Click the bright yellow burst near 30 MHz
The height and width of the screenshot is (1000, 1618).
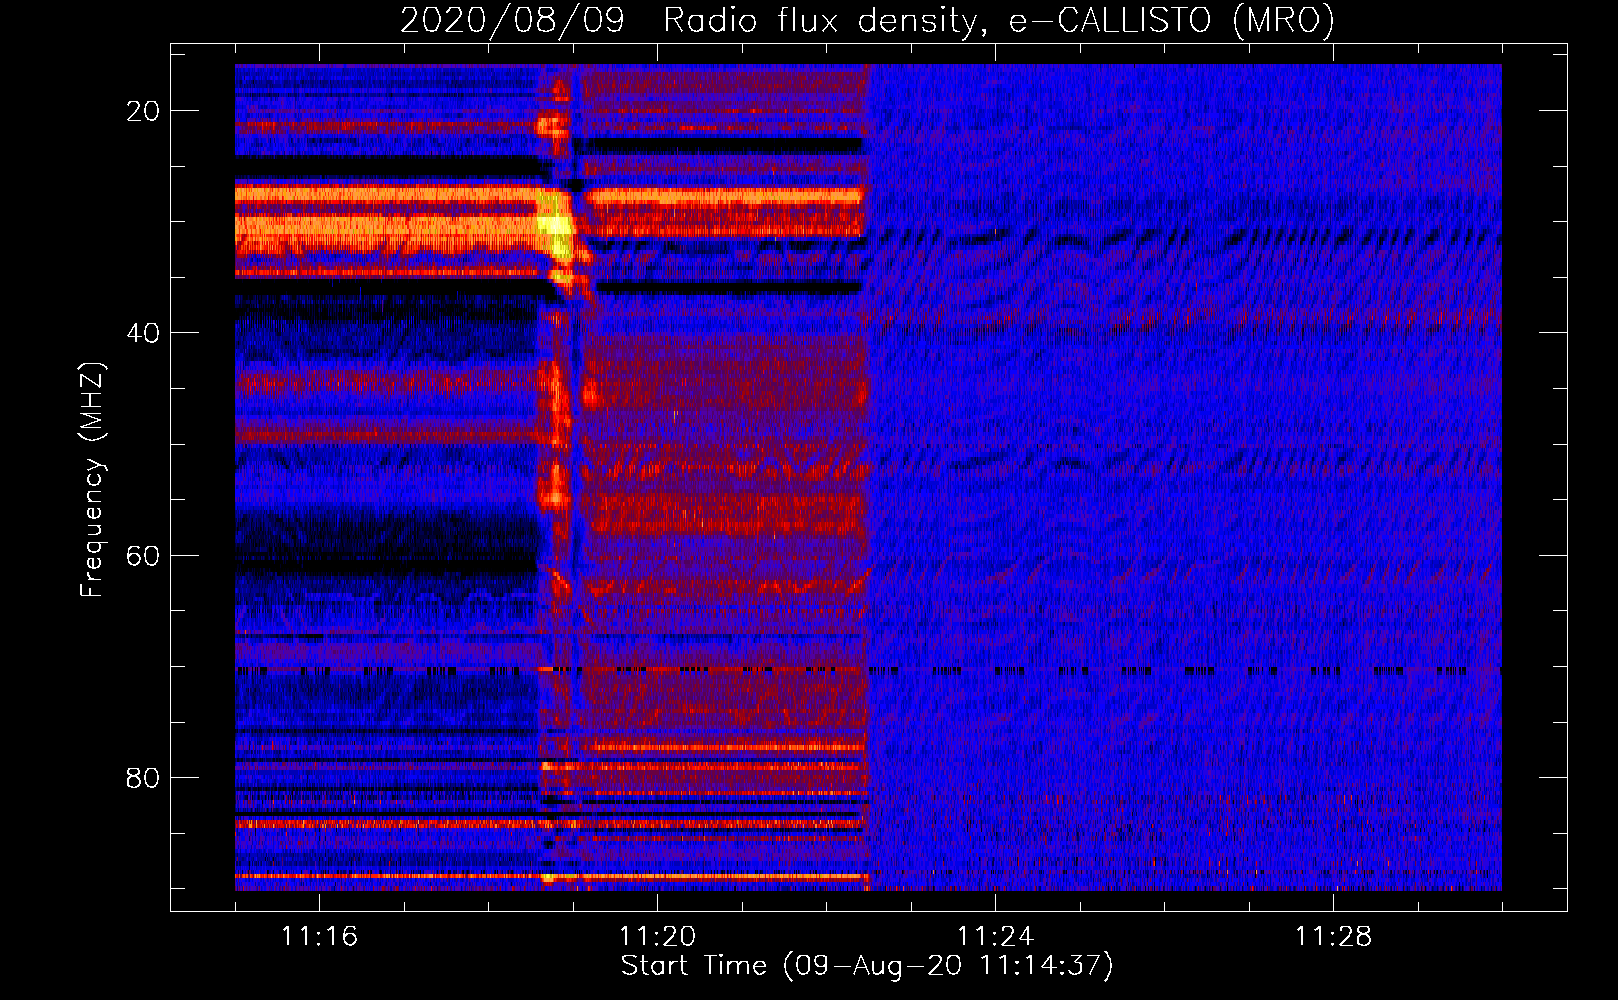coord(556,228)
